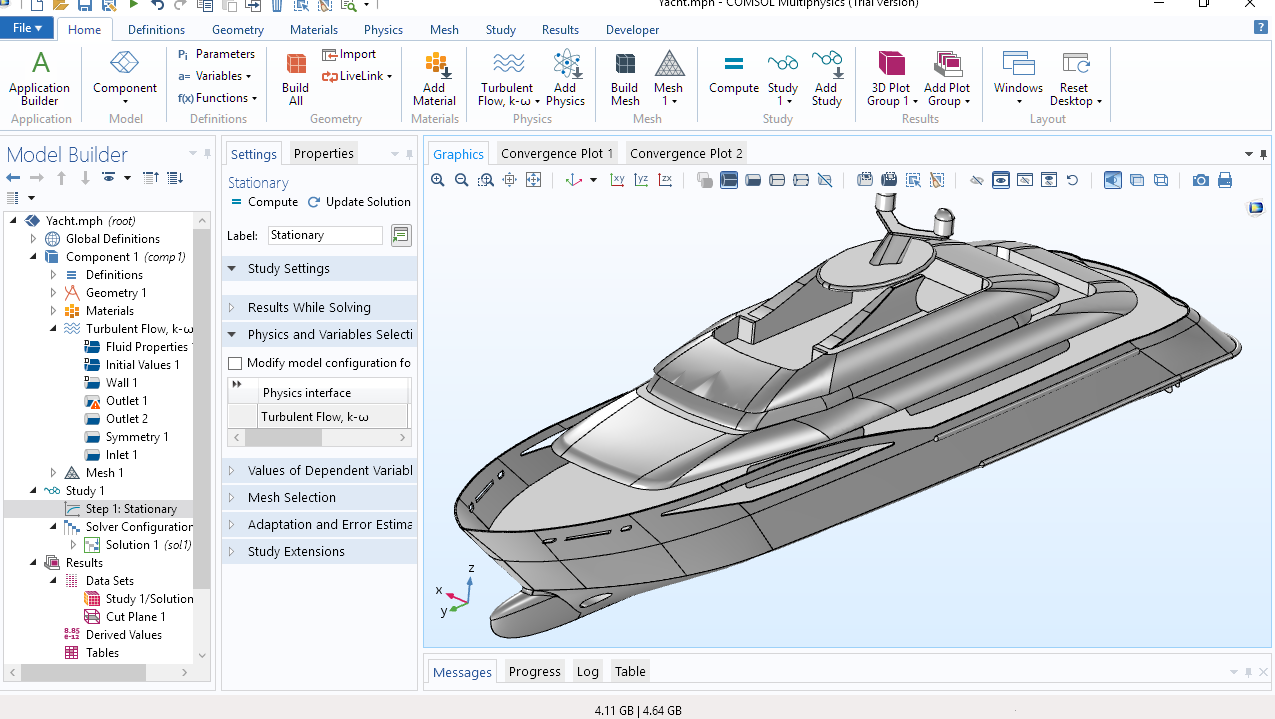Image resolution: width=1275 pixels, height=719 pixels.
Task: Open the Physics ribbon tab
Action: pyautogui.click(x=383, y=30)
